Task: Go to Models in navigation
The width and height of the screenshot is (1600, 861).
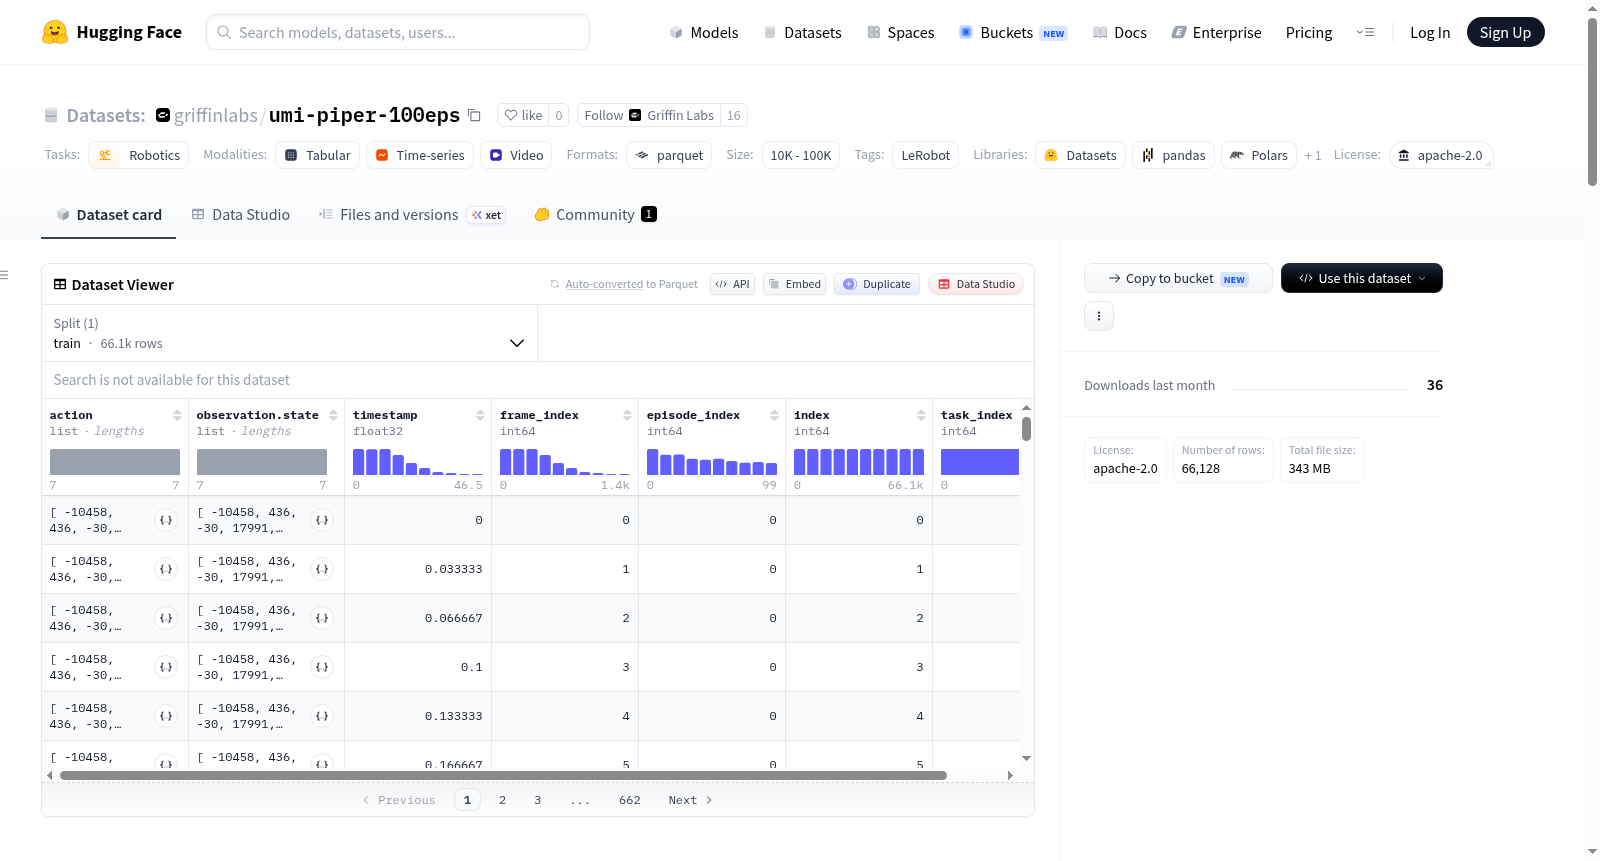Action: [x=704, y=32]
